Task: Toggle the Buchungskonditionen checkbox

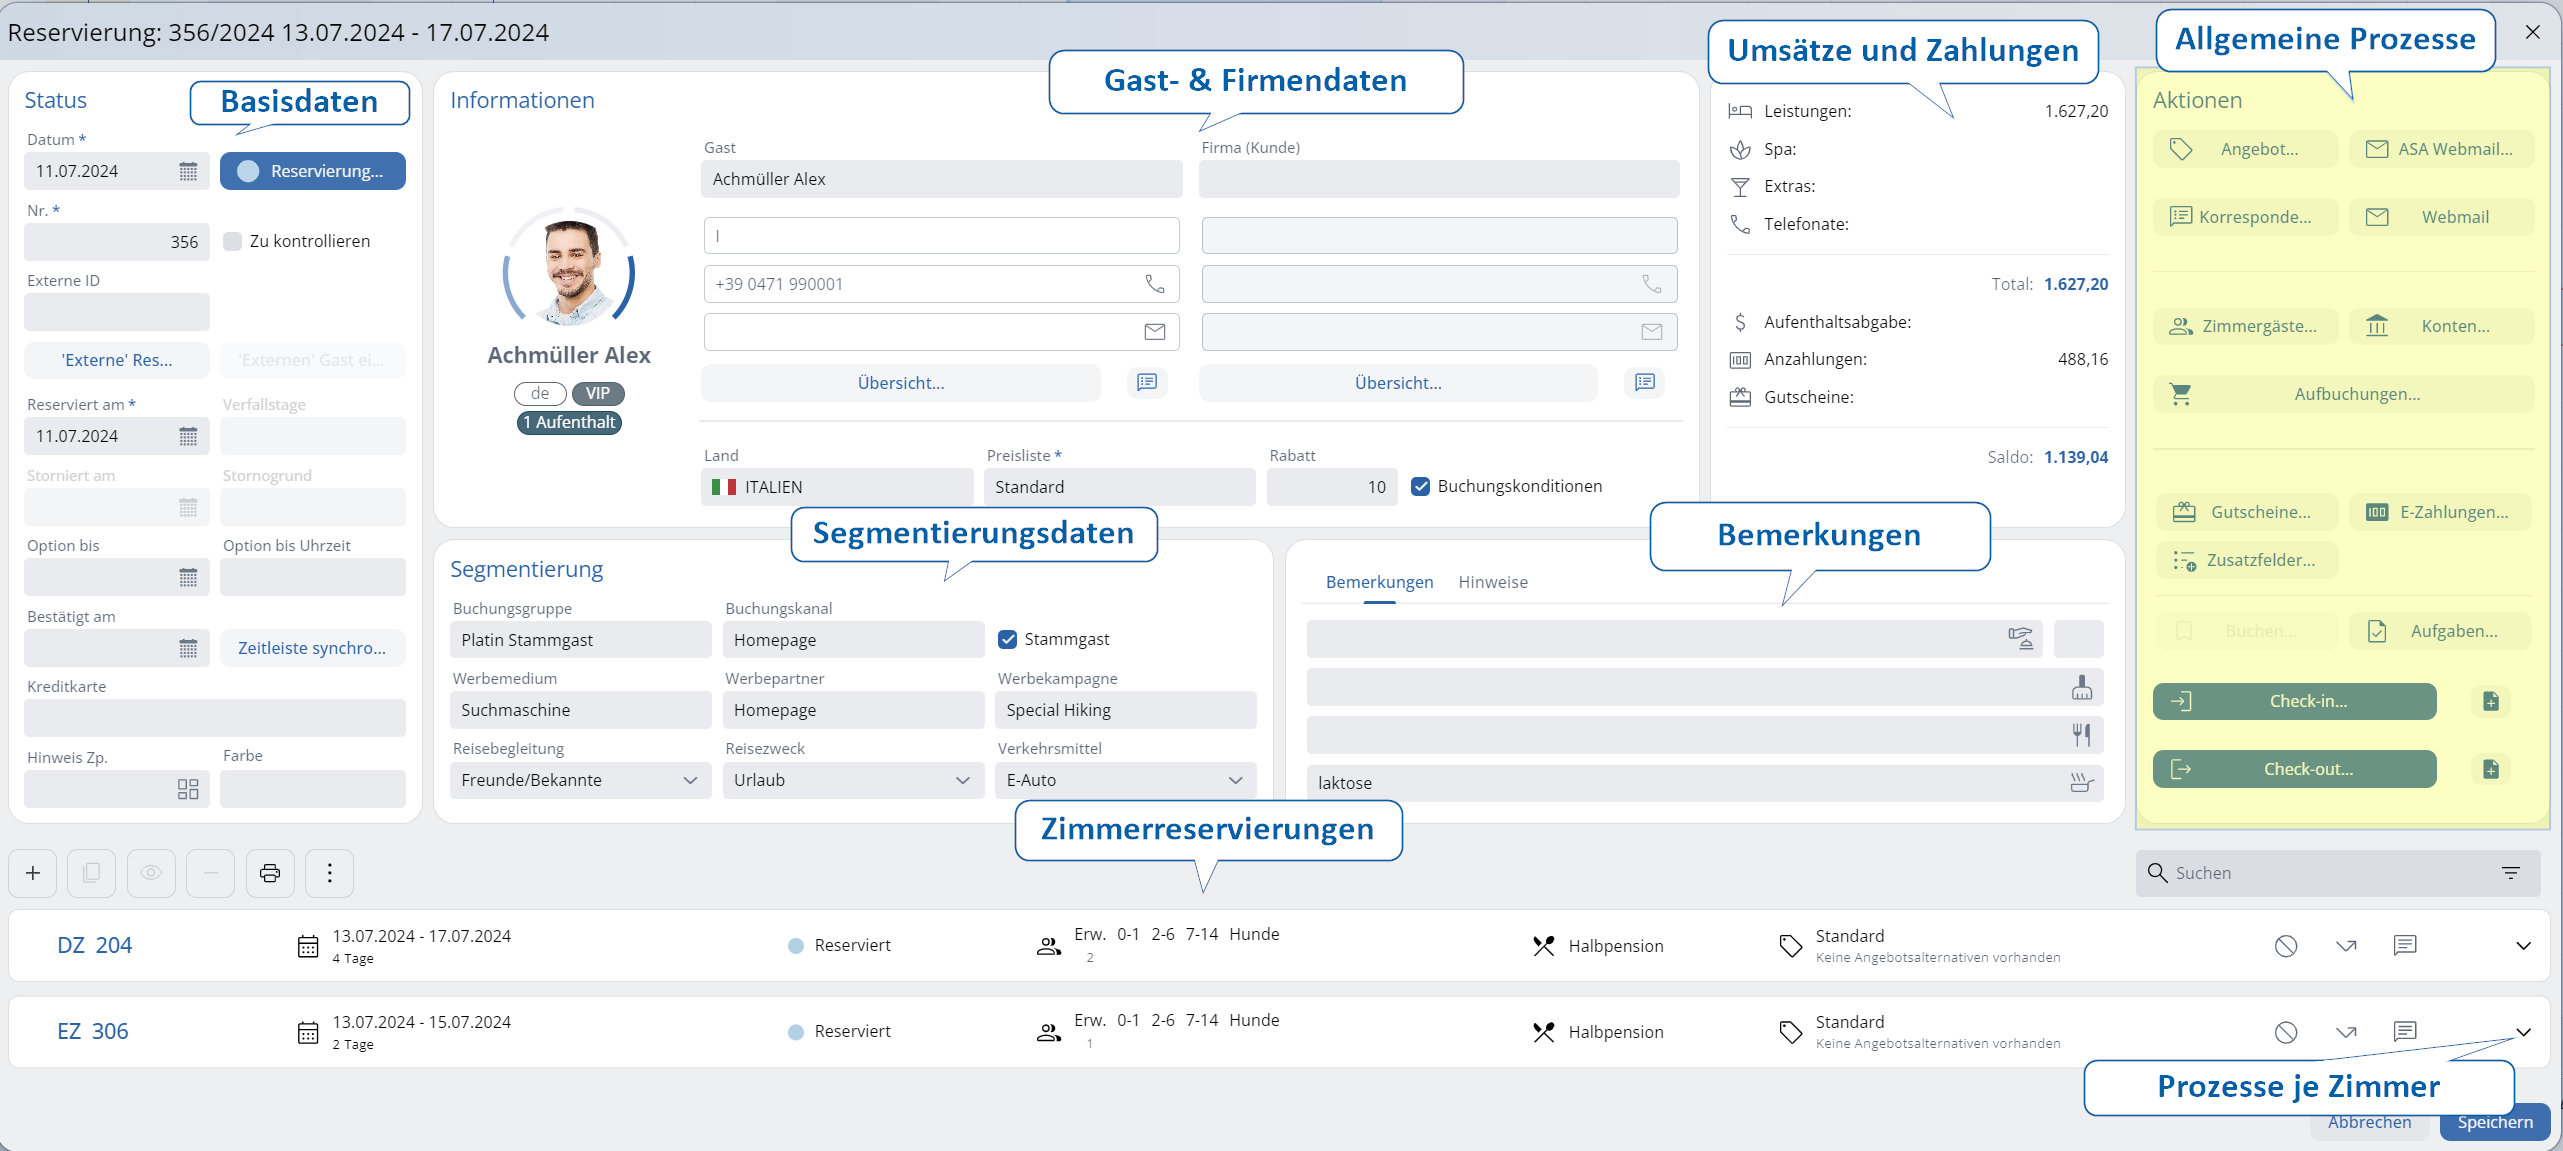Action: [1420, 486]
